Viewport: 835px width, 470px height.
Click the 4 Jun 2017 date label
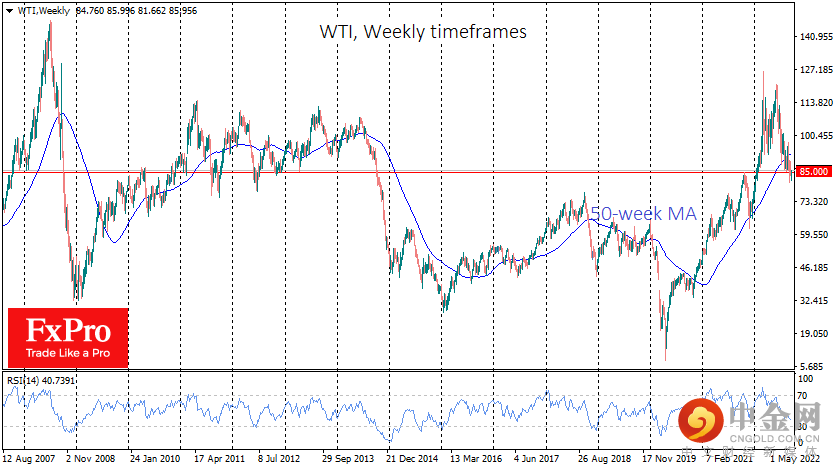click(x=536, y=458)
